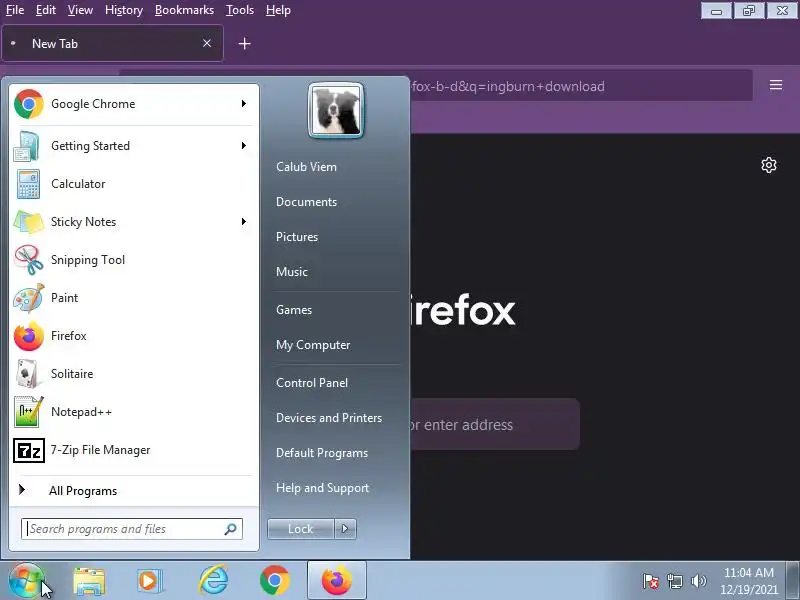Screen dimensions: 800x600
Task: Open 7-Zip File Manager
Action: coord(133,450)
